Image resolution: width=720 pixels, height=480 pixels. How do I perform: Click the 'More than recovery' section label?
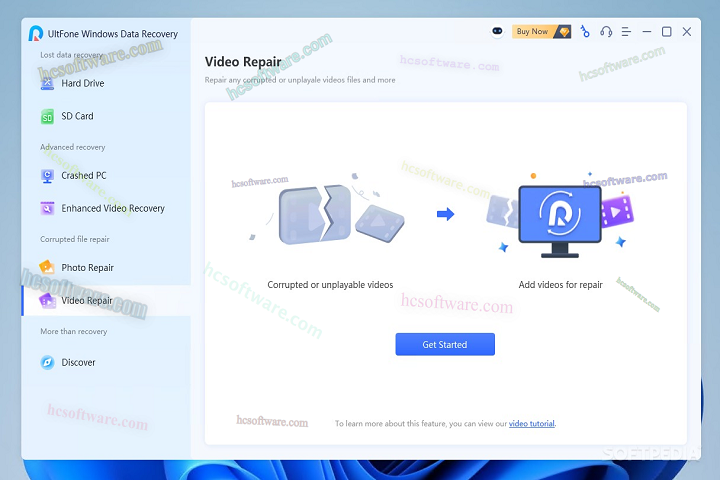coord(73,331)
